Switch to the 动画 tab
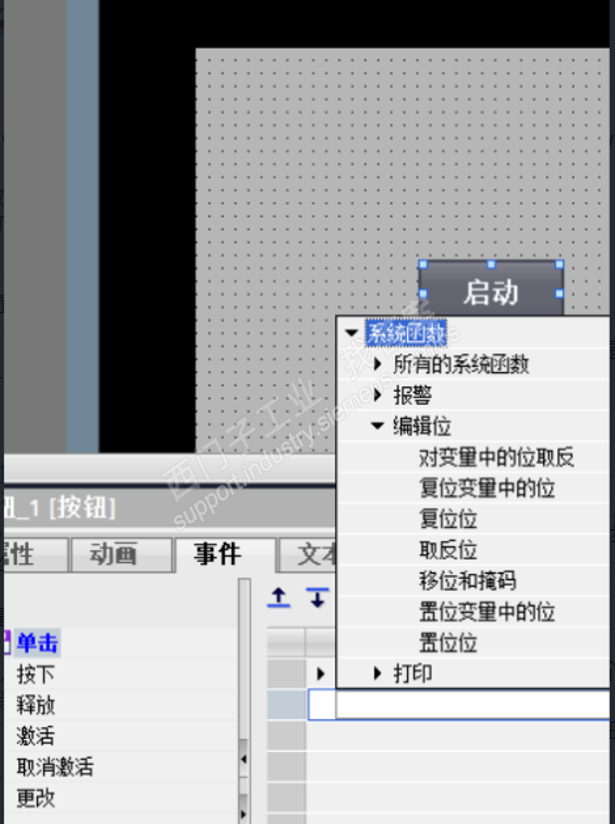615x824 pixels. coord(121,555)
